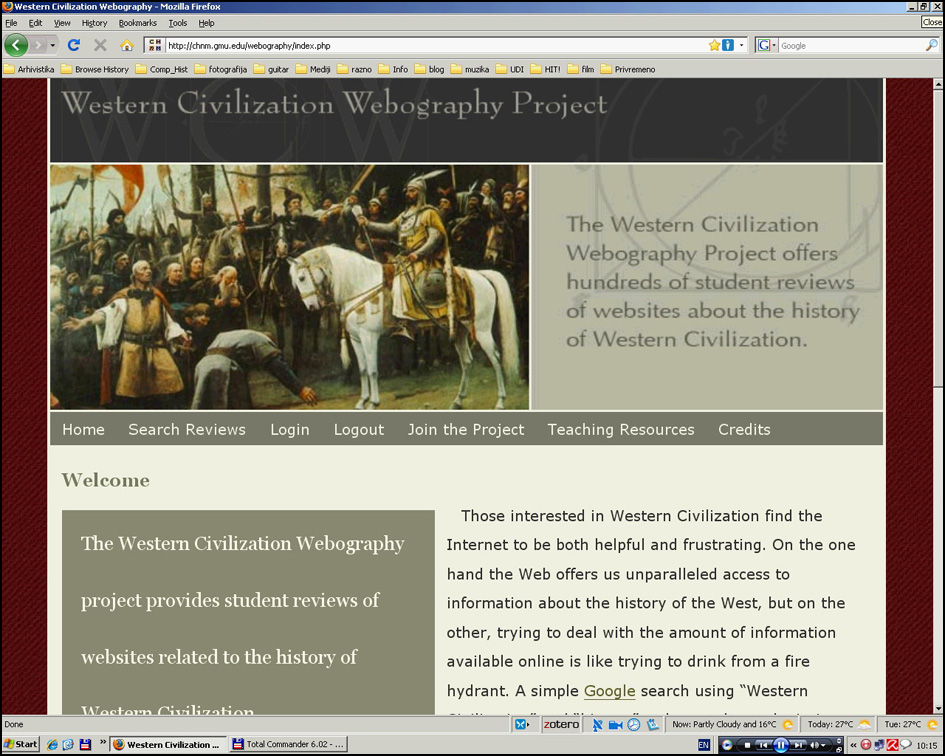This screenshot has height=756, width=945.
Task: Click the video camera status bar icon
Action: coord(615,724)
